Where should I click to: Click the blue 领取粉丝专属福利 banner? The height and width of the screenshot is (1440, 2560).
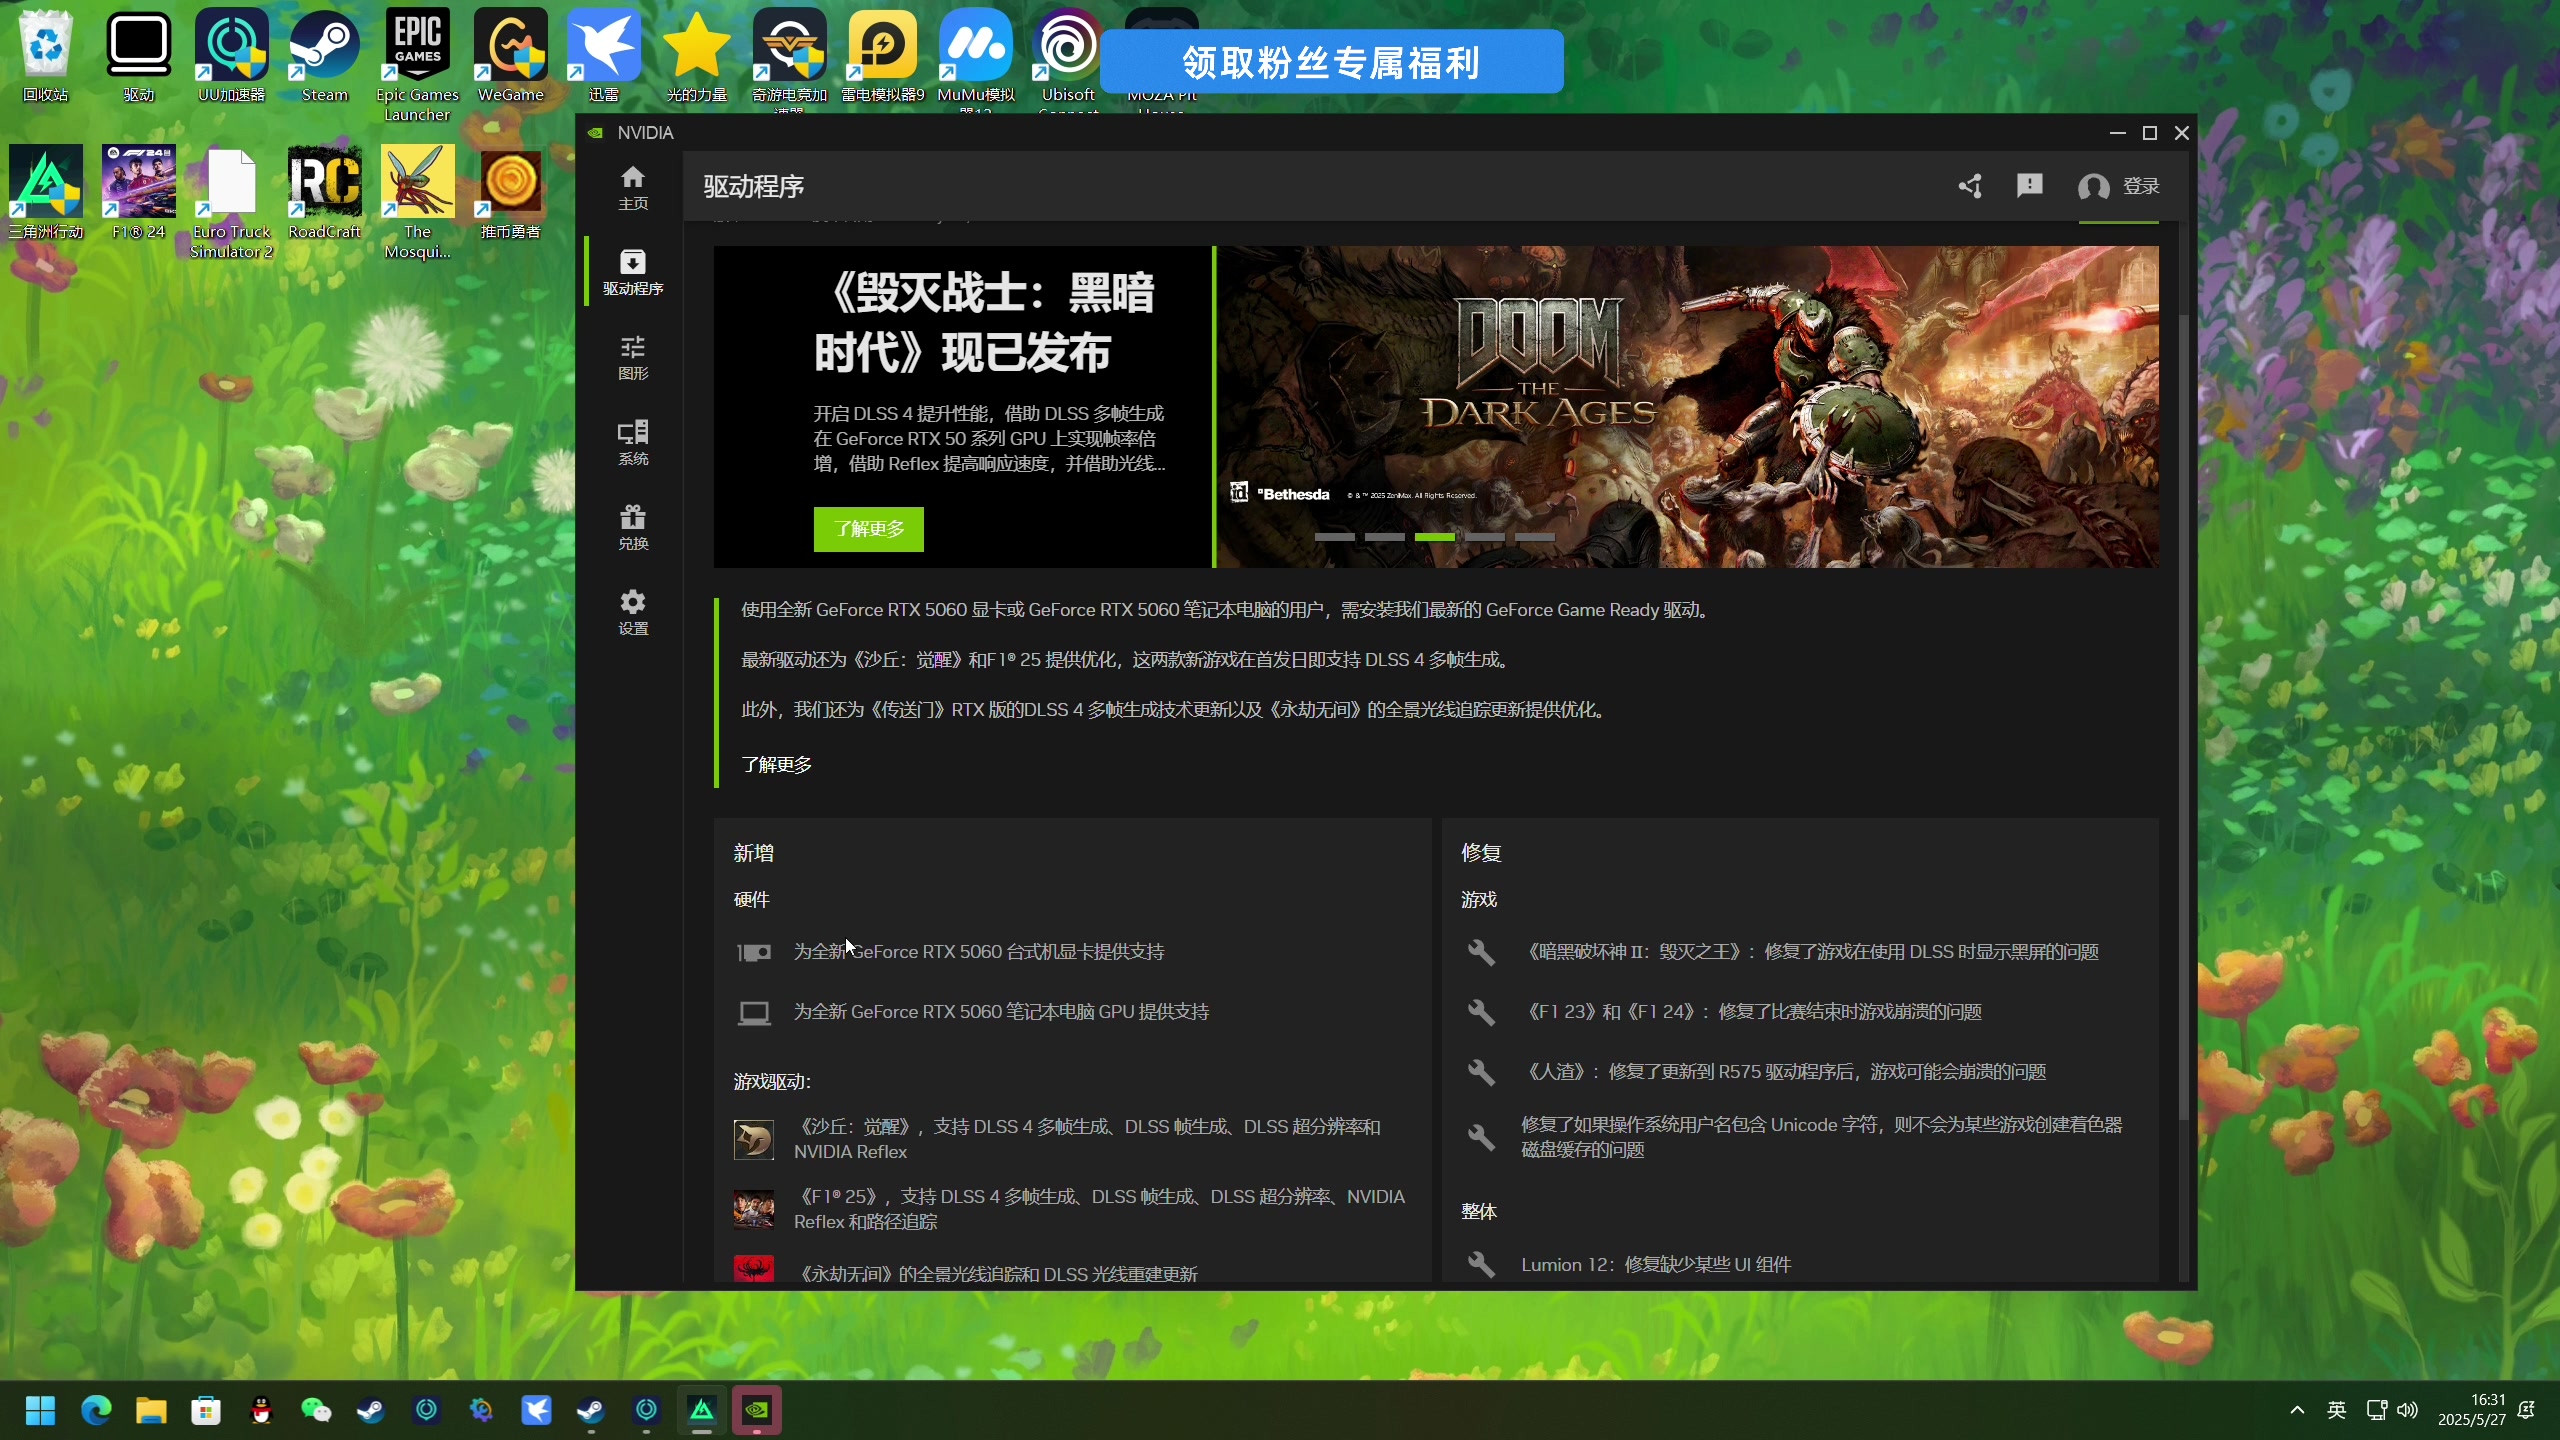[x=1331, y=62]
